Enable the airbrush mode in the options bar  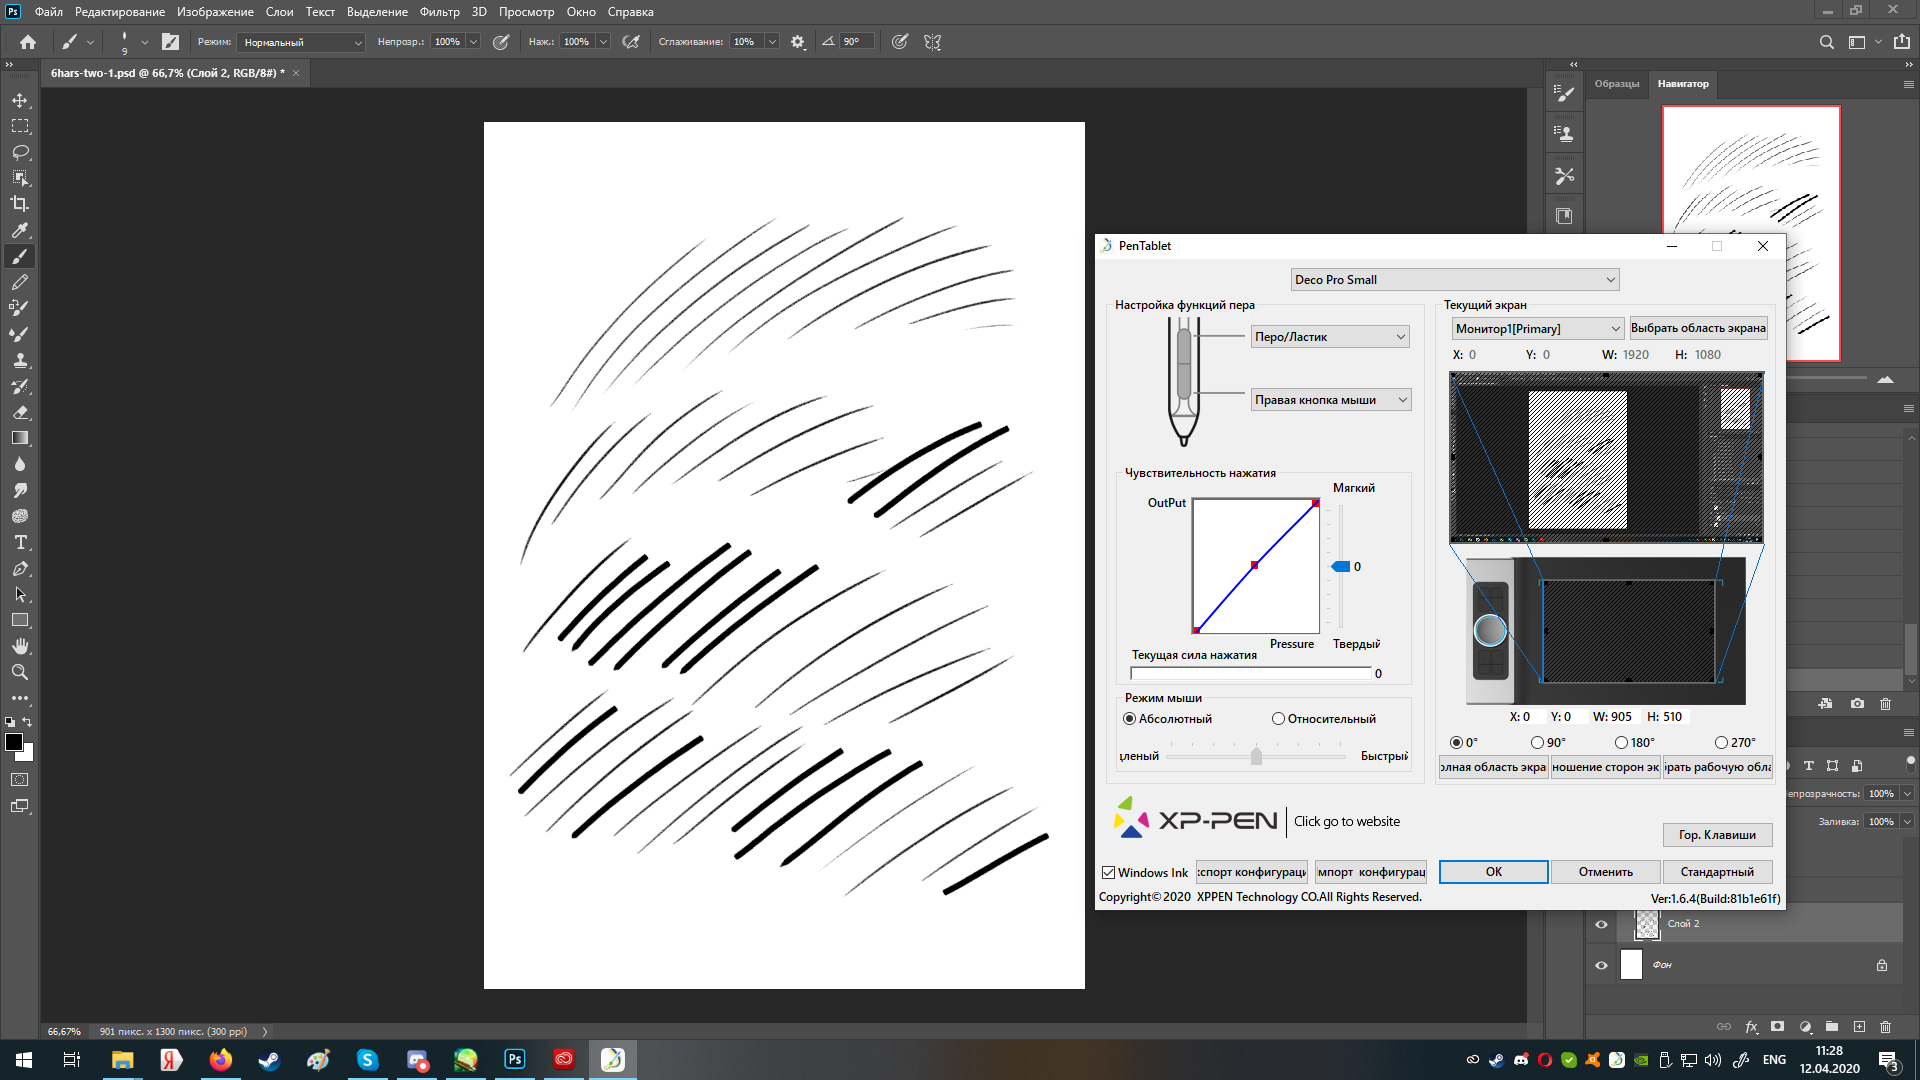pyautogui.click(x=631, y=41)
